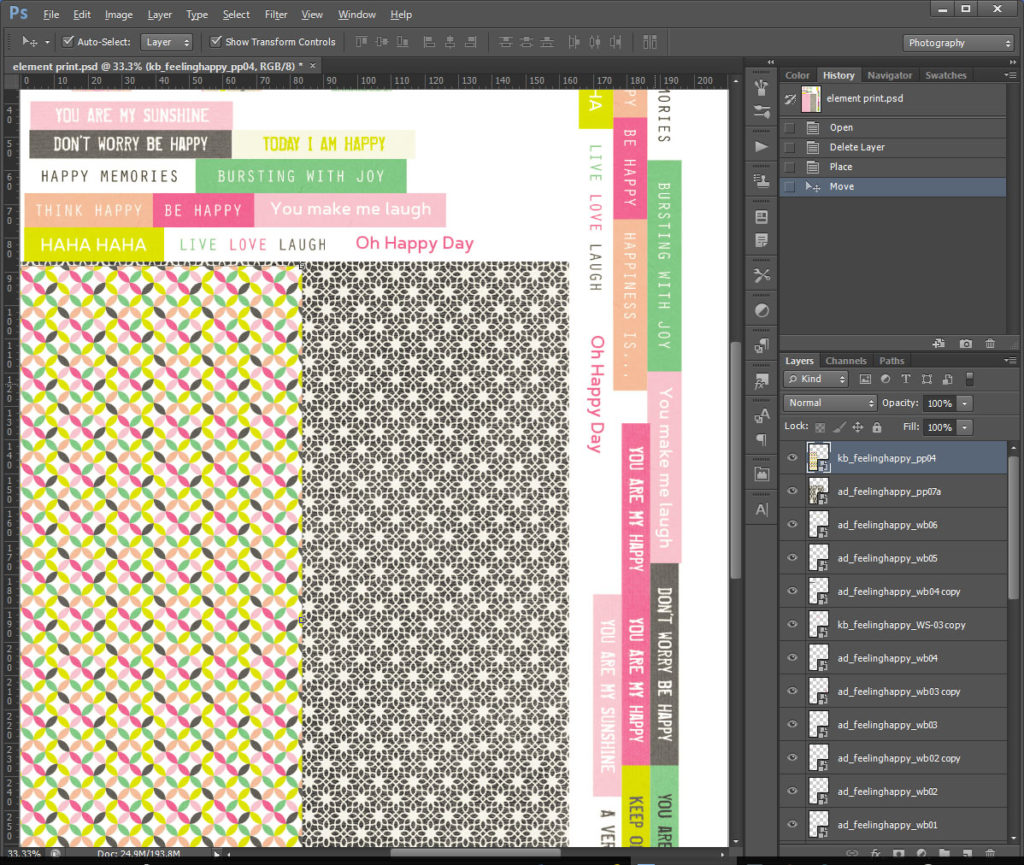Hide the ad_feelinghappy_wb06 layer
The width and height of the screenshot is (1024, 865).
tap(793, 525)
